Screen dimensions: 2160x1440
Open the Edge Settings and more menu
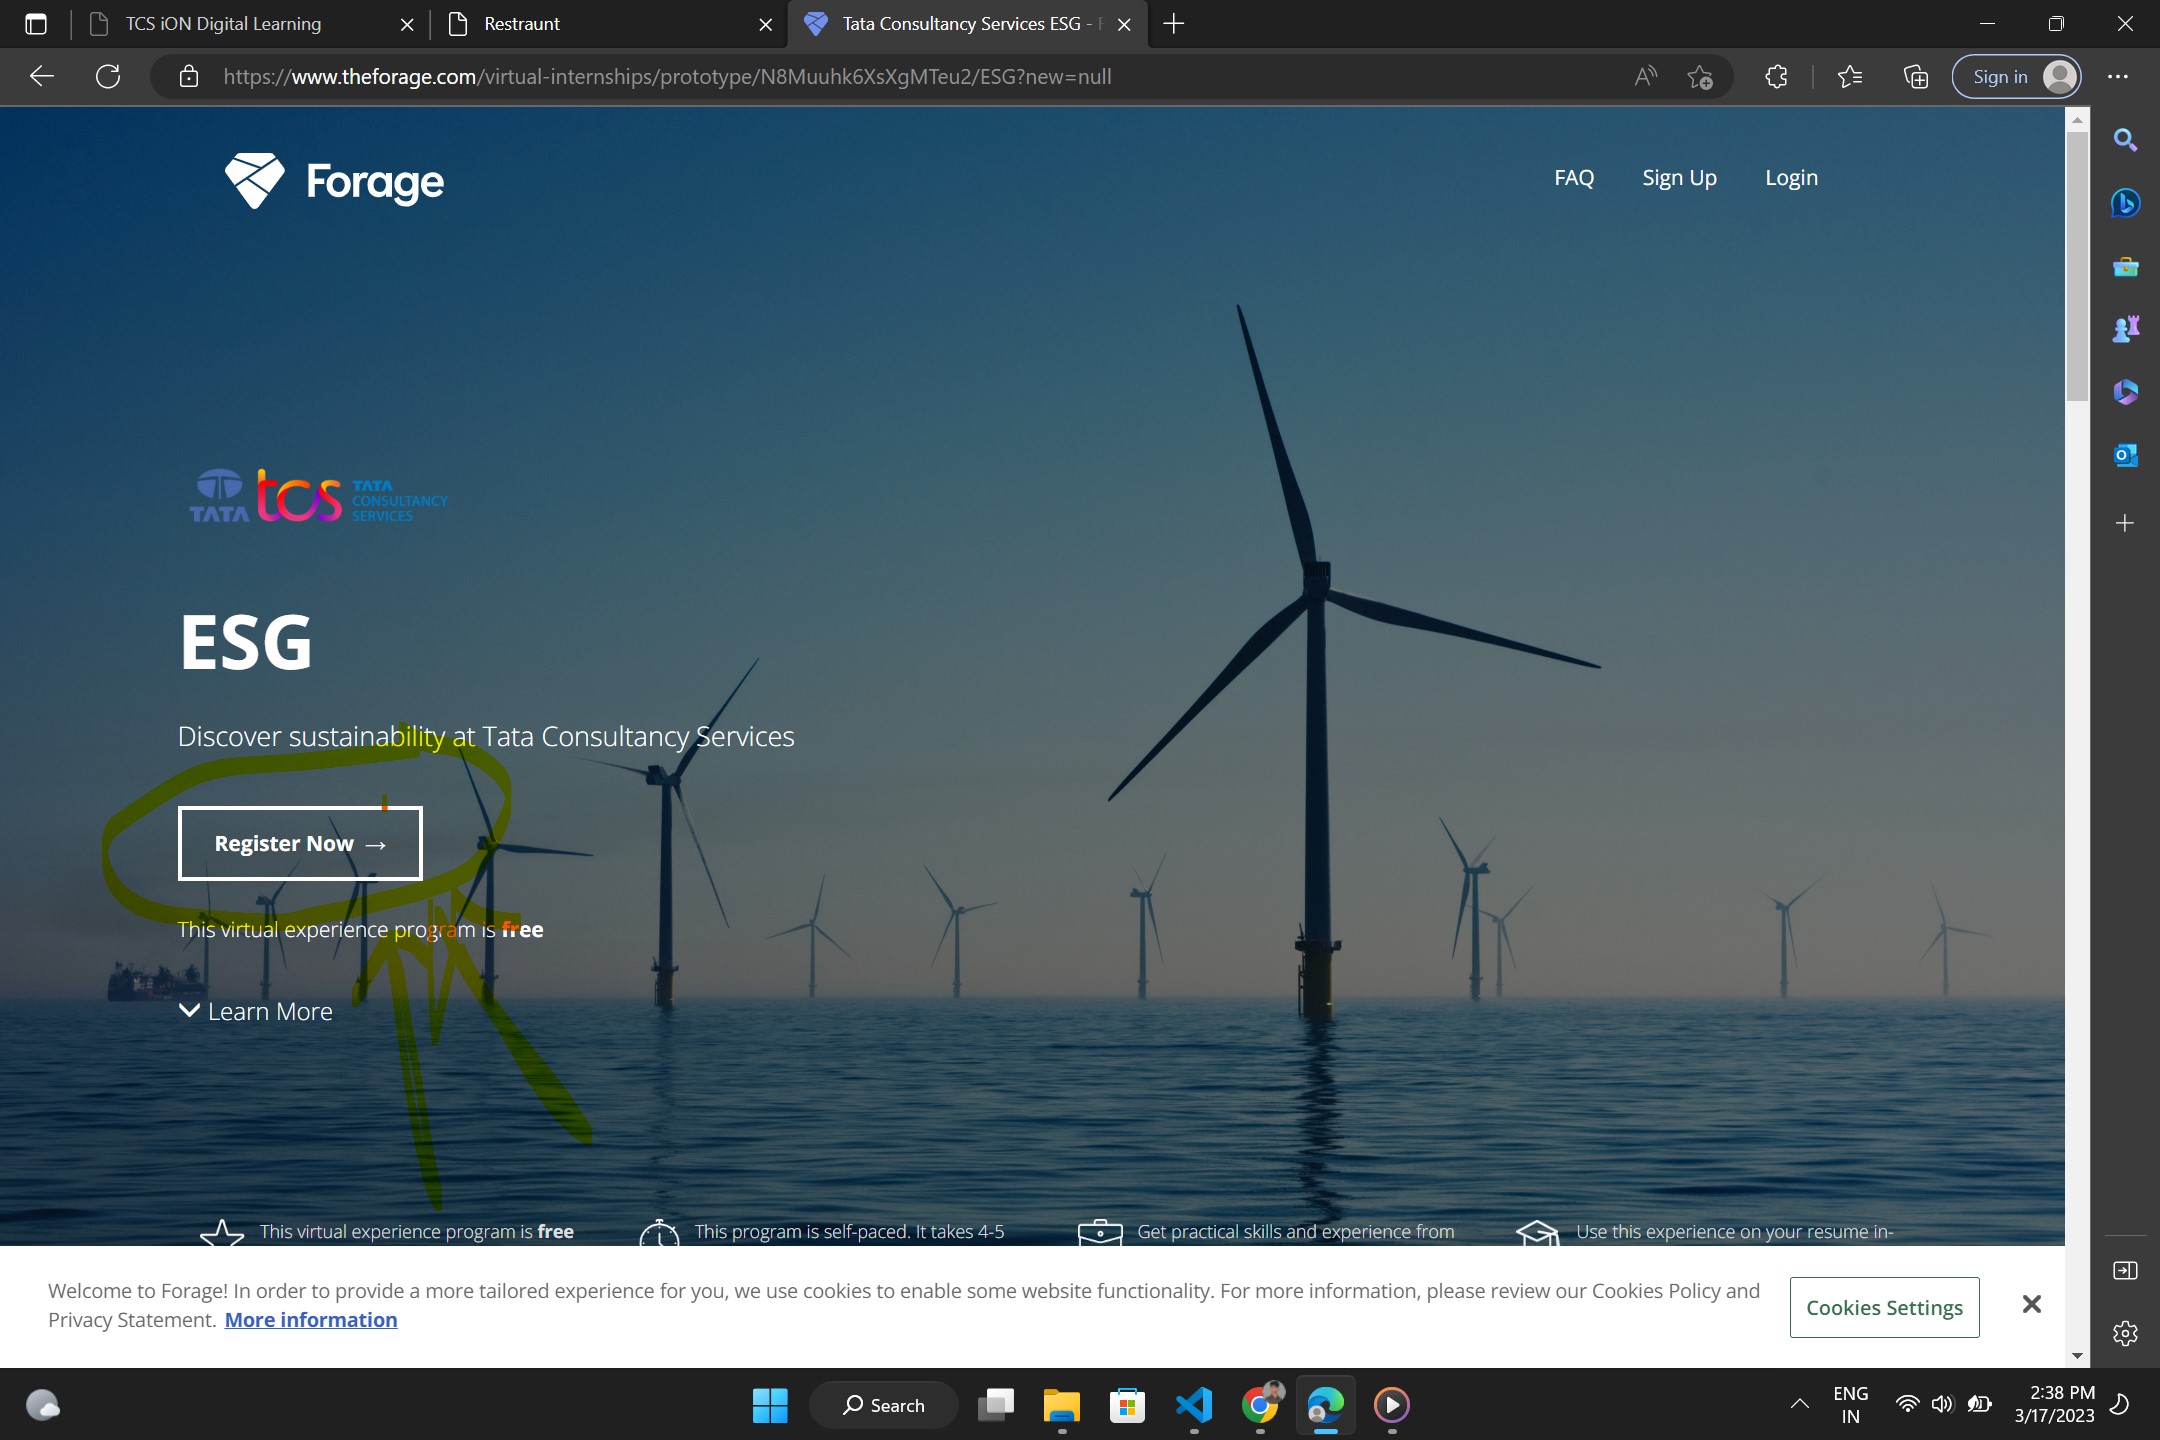click(2117, 77)
